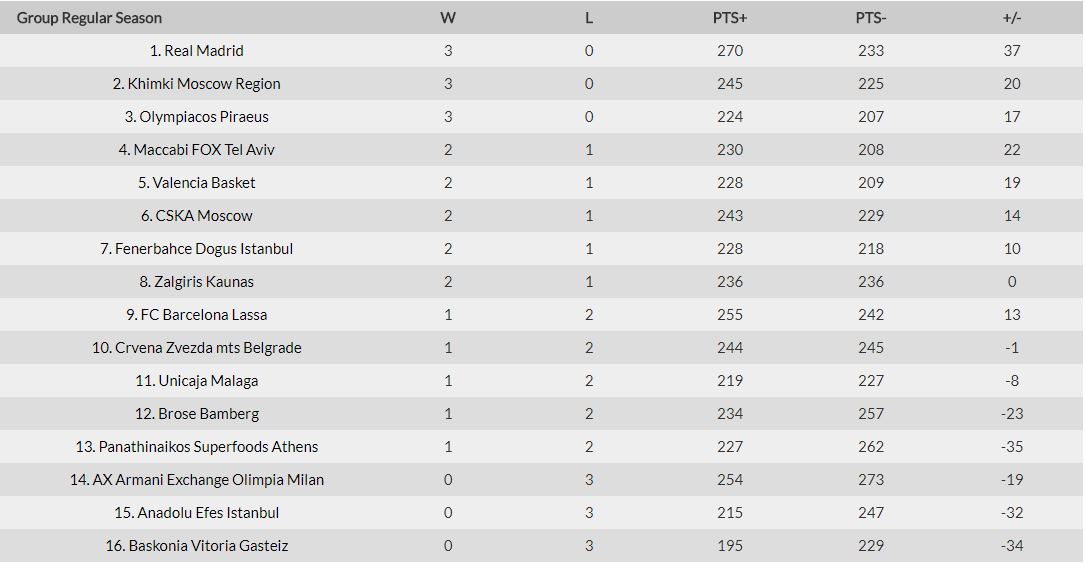The image size is (1086, 563).
Task: Click the +/- point difference header
Action: [x=1012, y=18]
